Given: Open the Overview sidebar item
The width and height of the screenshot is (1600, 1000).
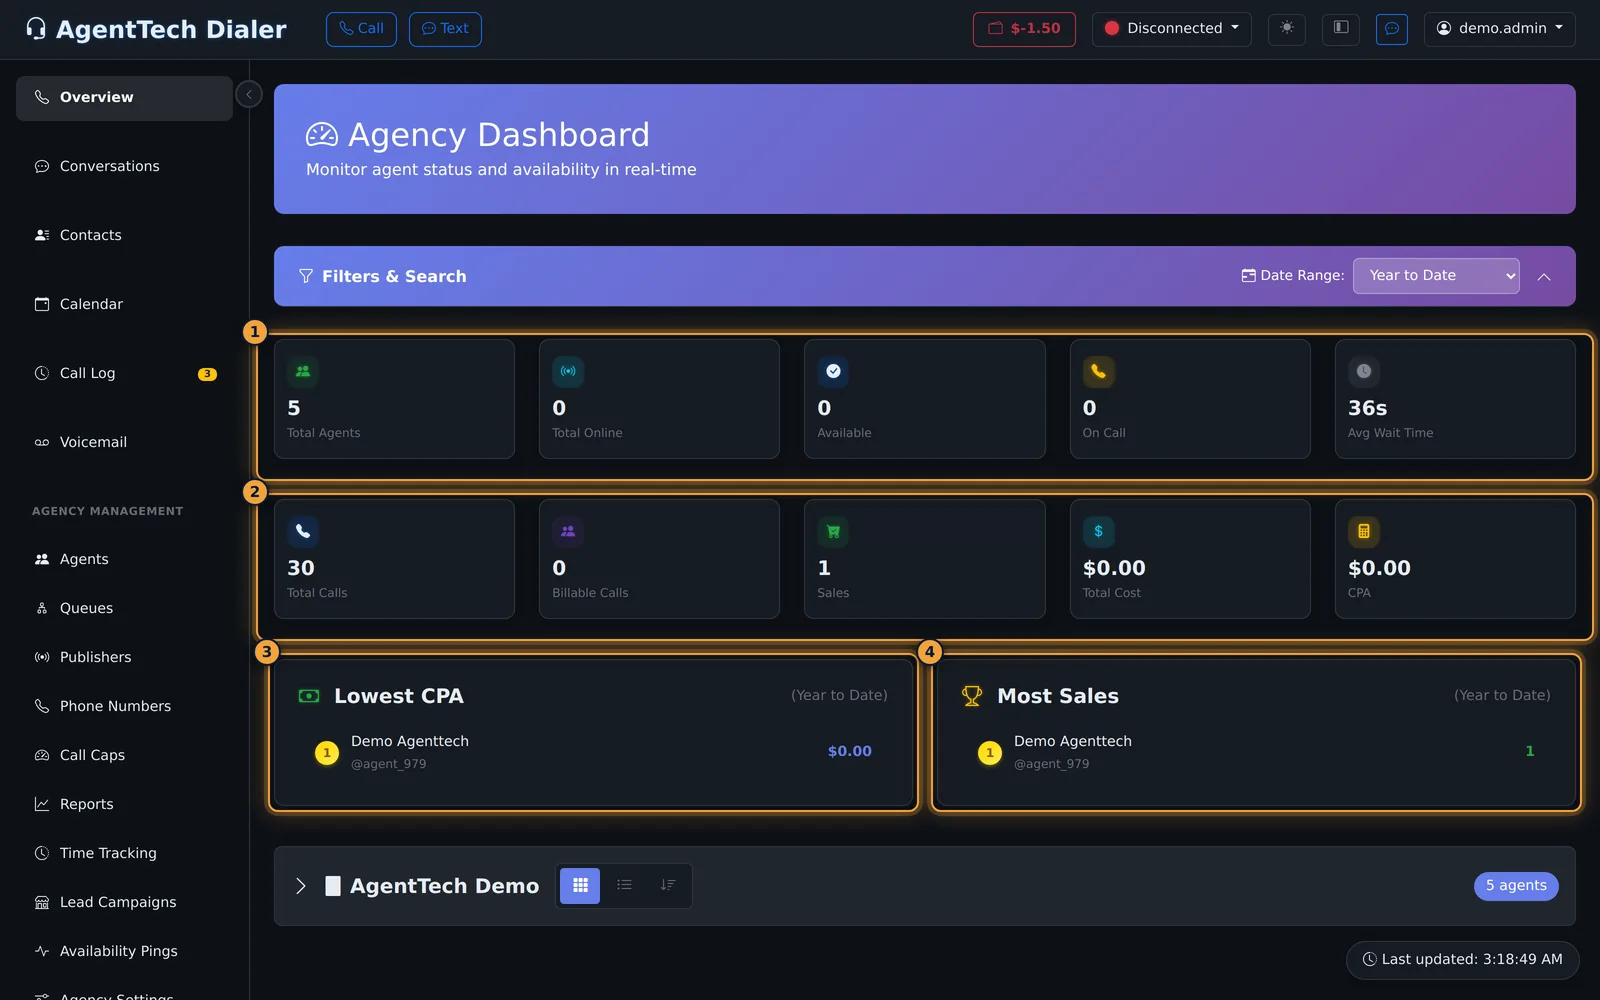Looking at the screenshot, I should [124, 98].
